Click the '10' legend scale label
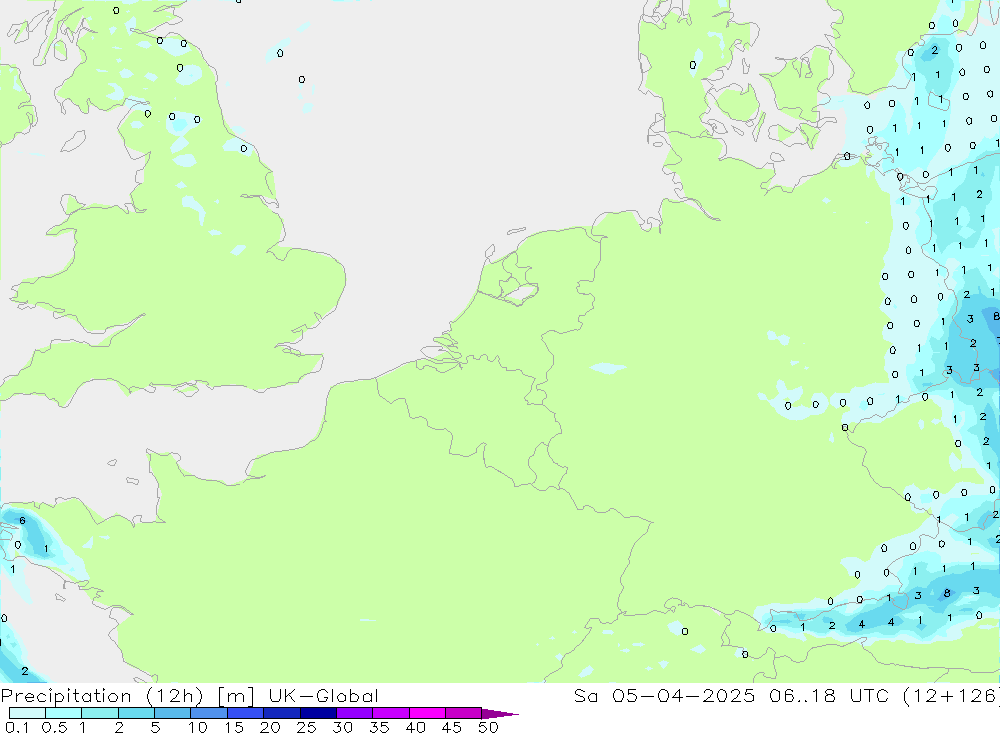The width and height of the screenshot is (1000, 733). click(x=198, y=727)
